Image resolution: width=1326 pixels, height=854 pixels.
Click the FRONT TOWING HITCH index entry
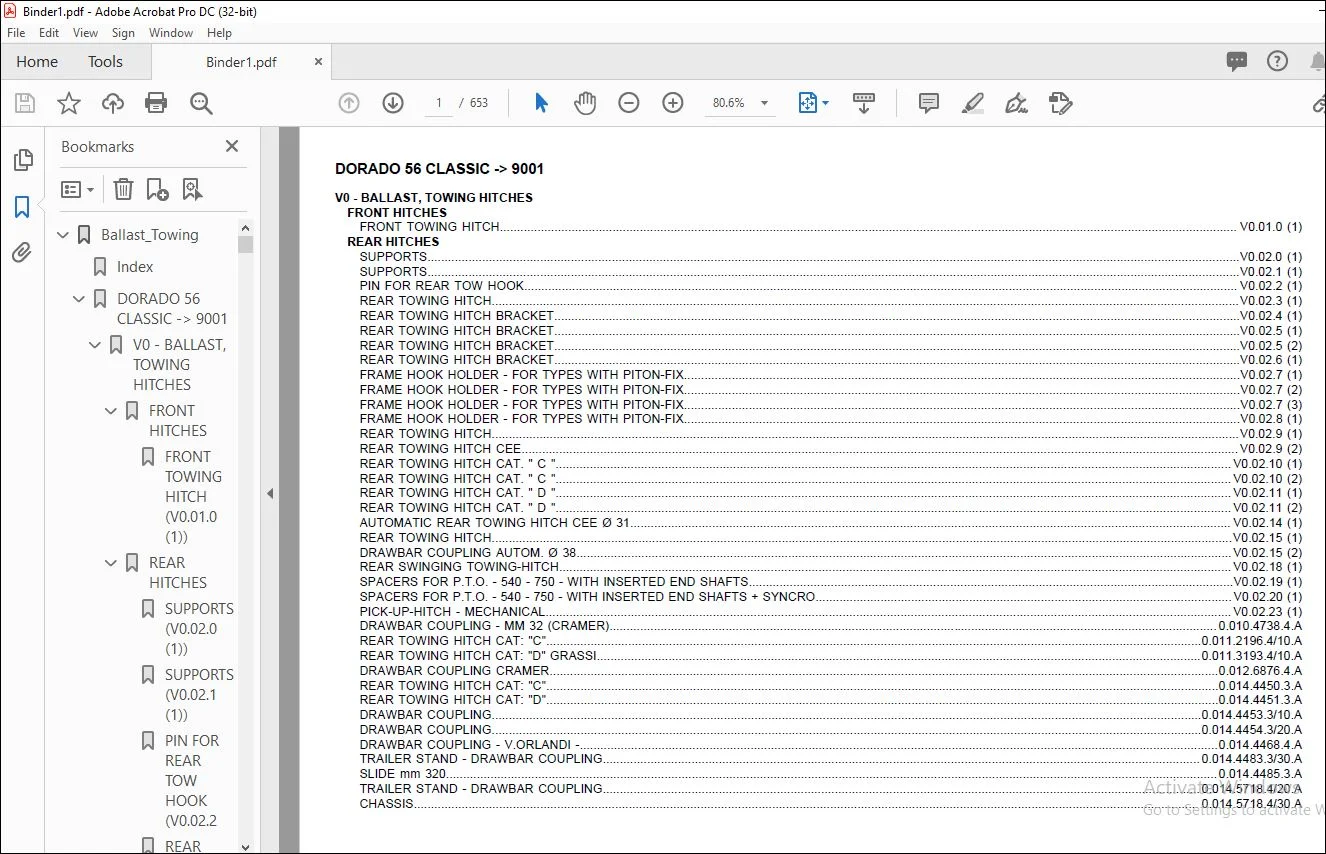point(831,227)
